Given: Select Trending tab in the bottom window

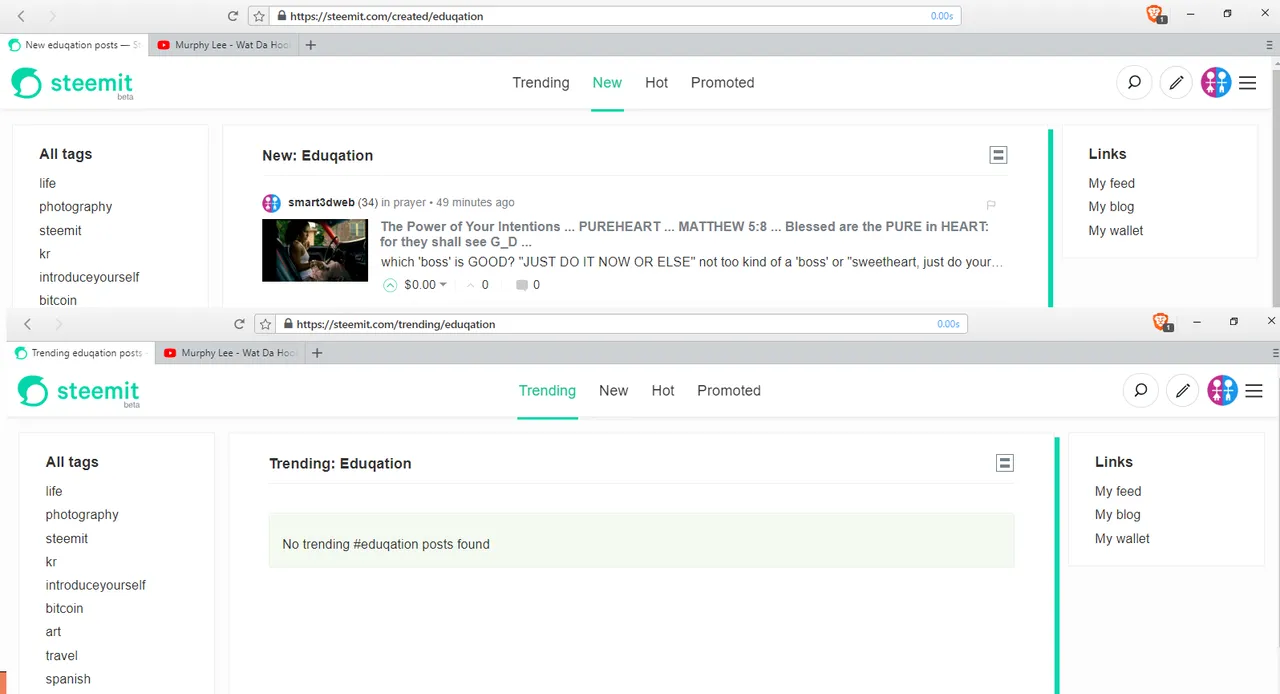Looking at the screenshot, I should point(547,391).
